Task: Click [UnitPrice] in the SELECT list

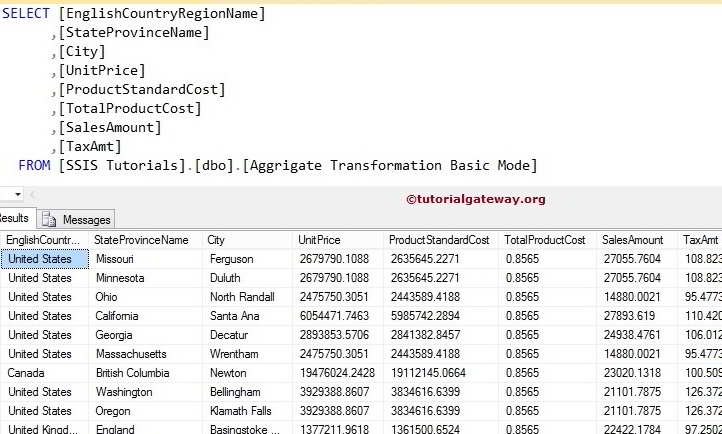Action: (102, 70)
